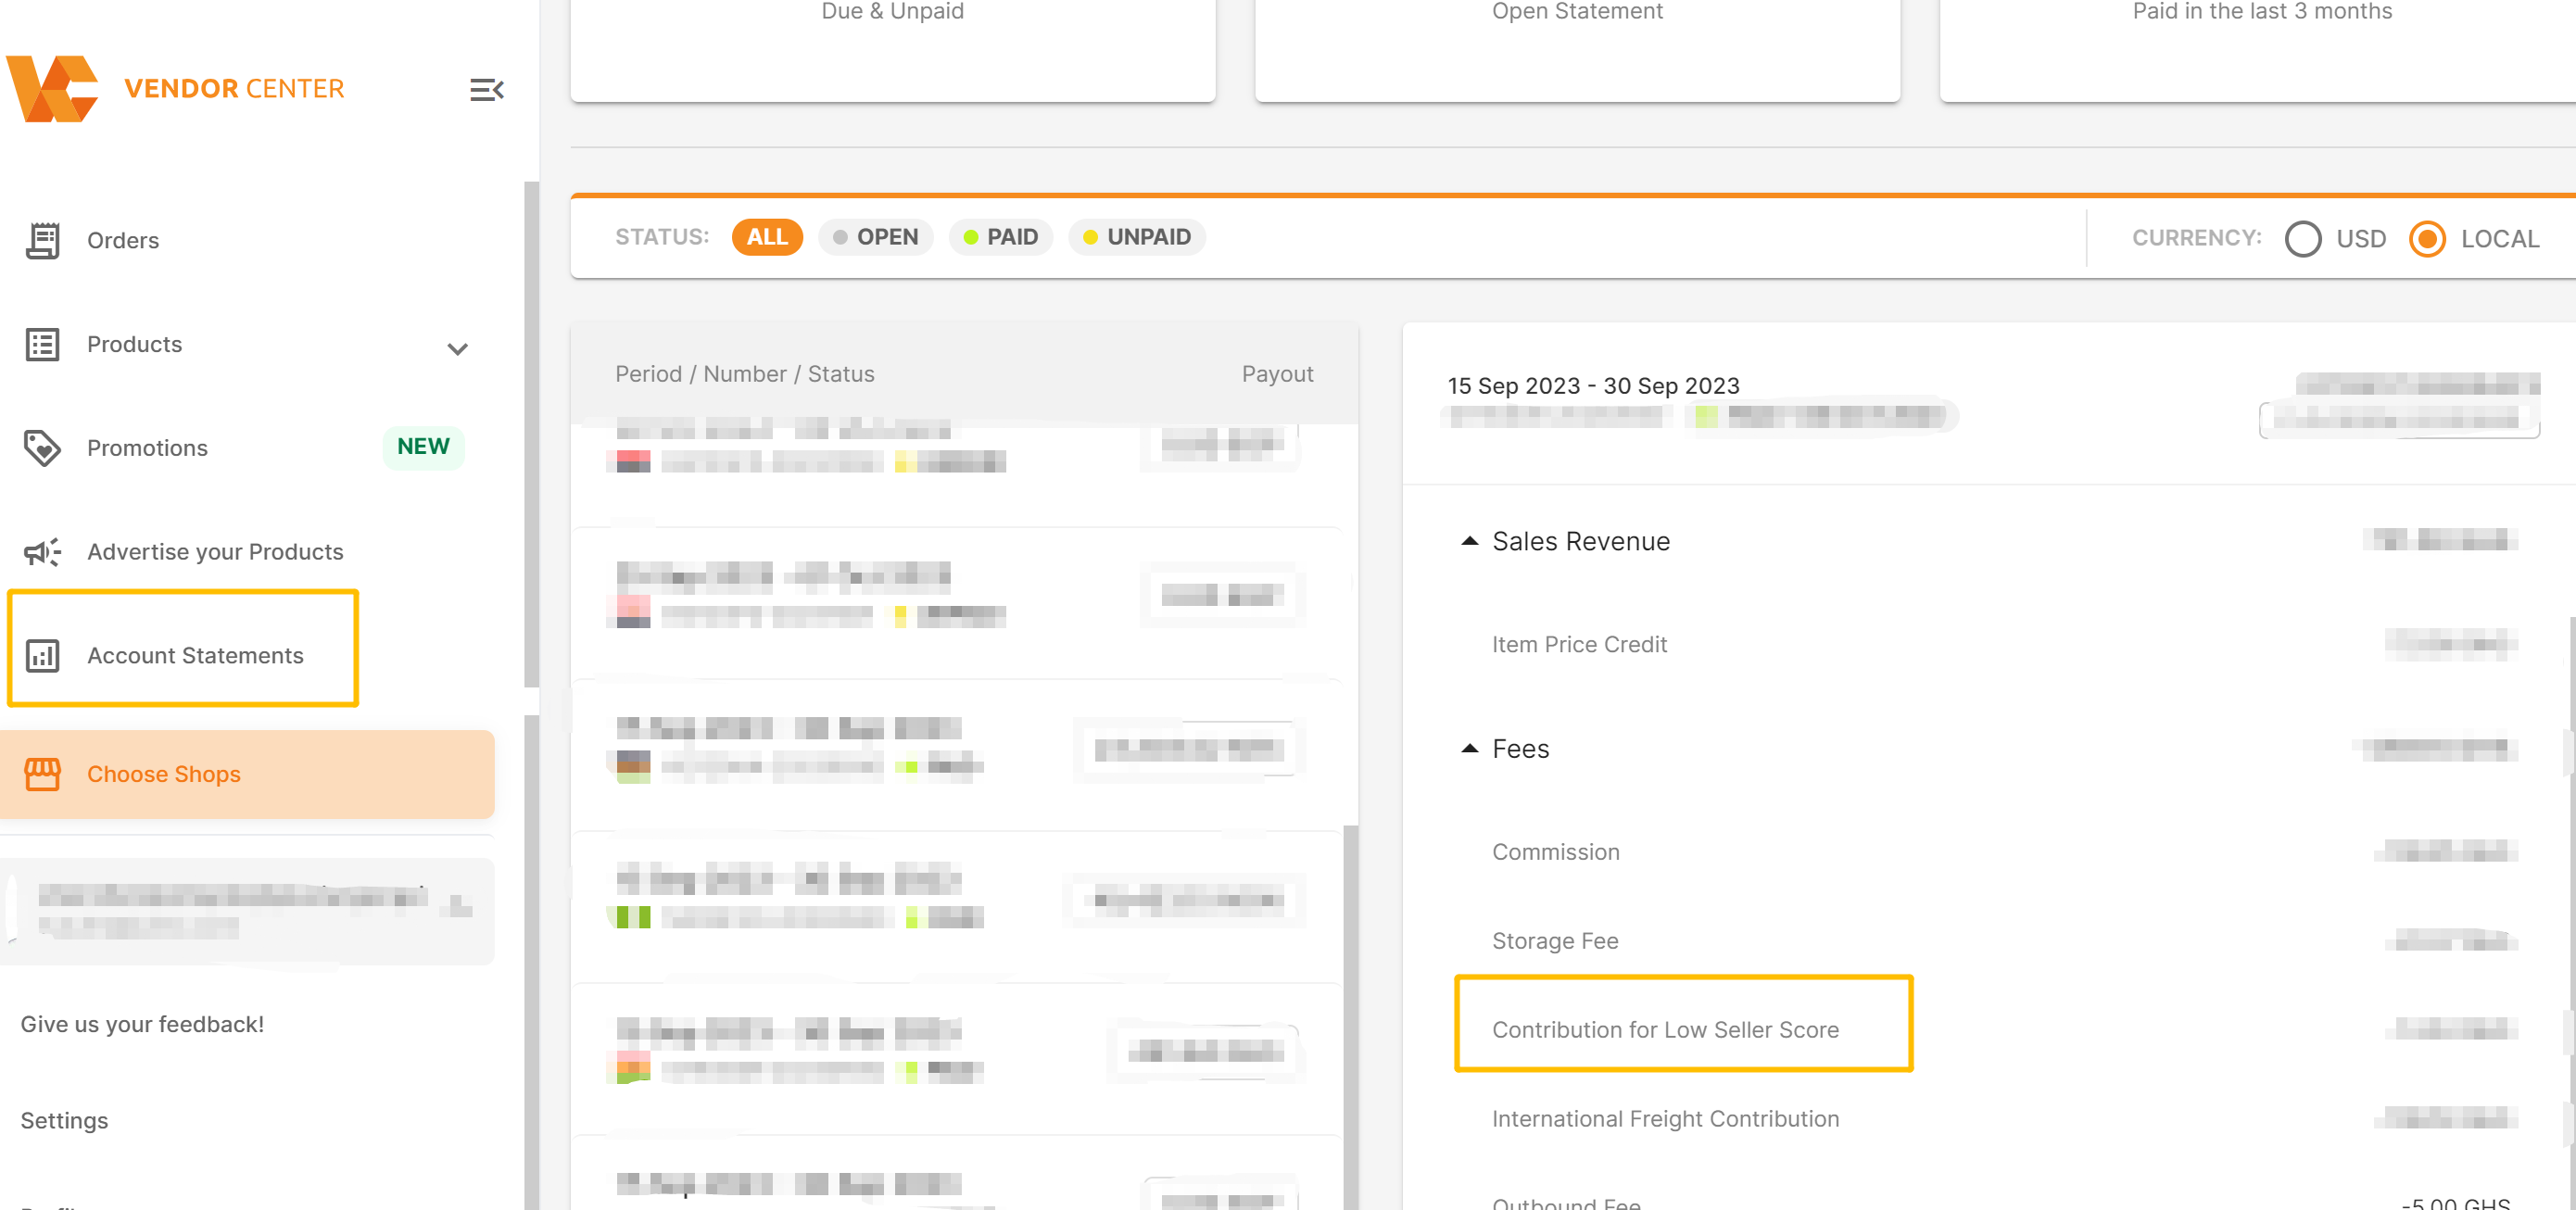Open Orders via its receipt icon

pos(42,240)
